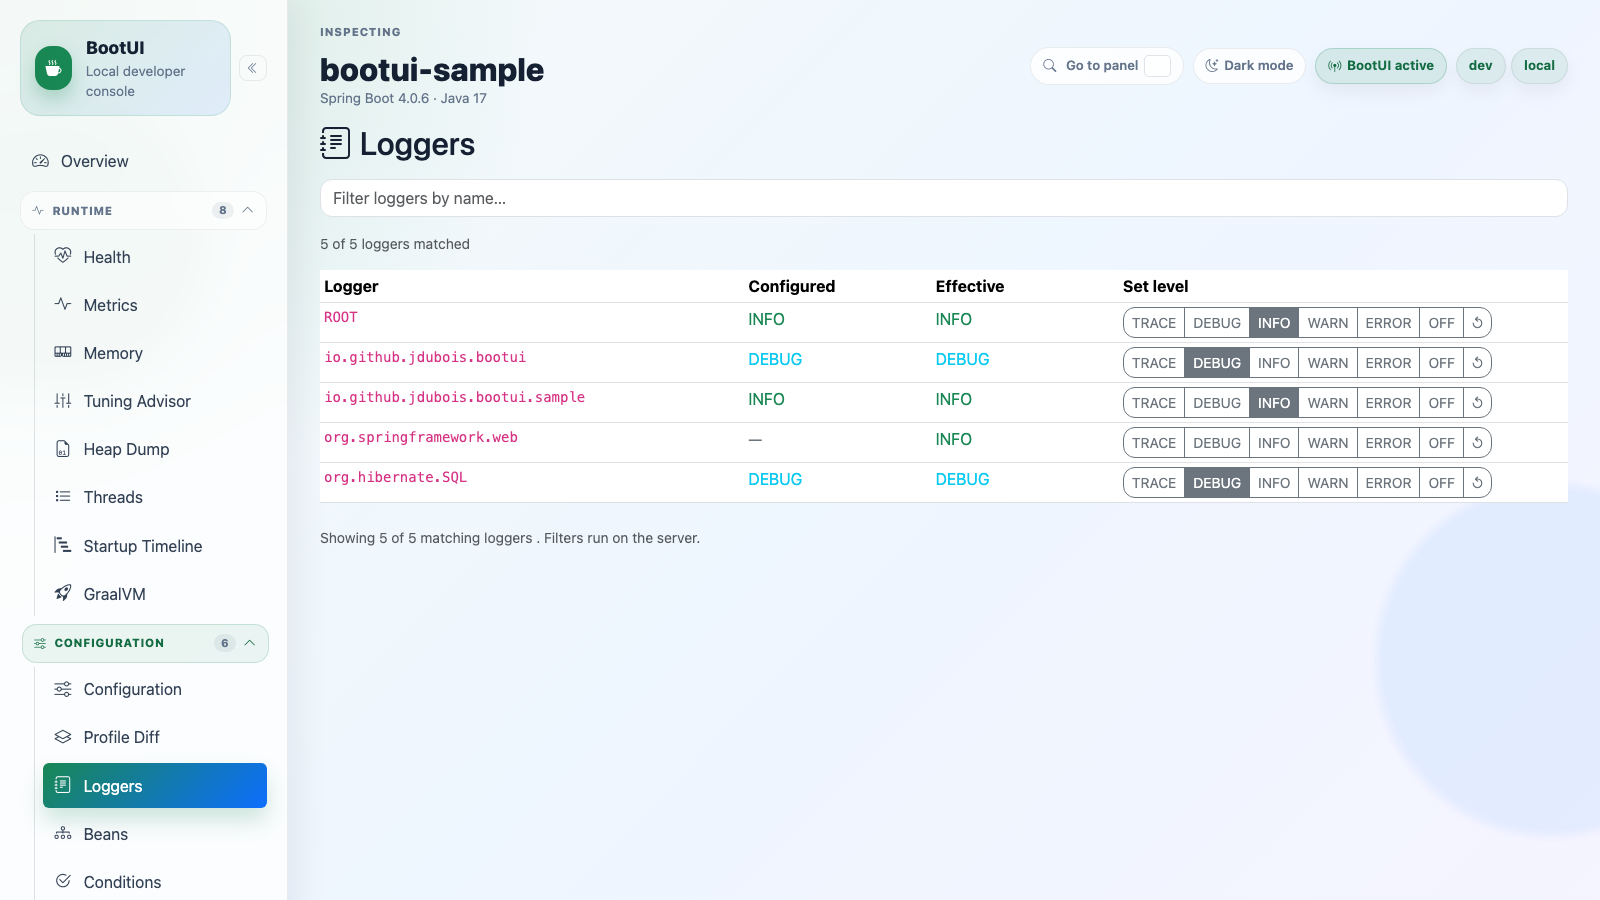Click the RUNTIME count badge 8
The width and height of the screenshot is (1600, 900).
tap(222, 210)
